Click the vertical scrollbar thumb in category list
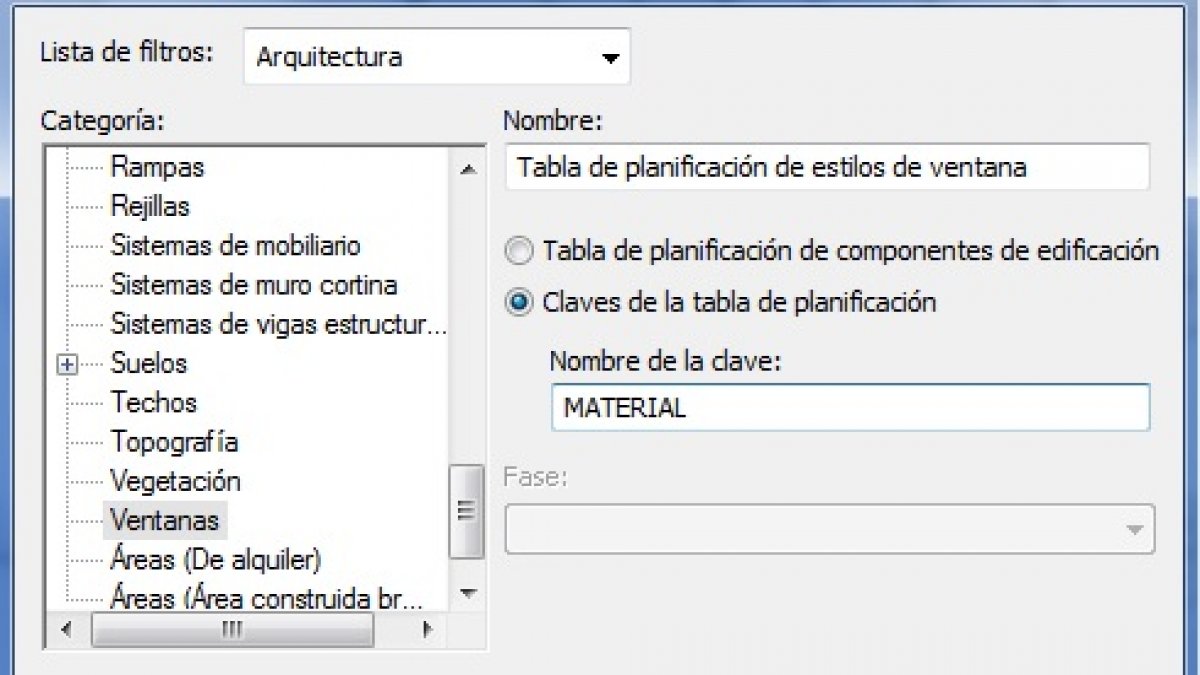The width and height of the screenshot is (1200, 675). coord(465,511)
